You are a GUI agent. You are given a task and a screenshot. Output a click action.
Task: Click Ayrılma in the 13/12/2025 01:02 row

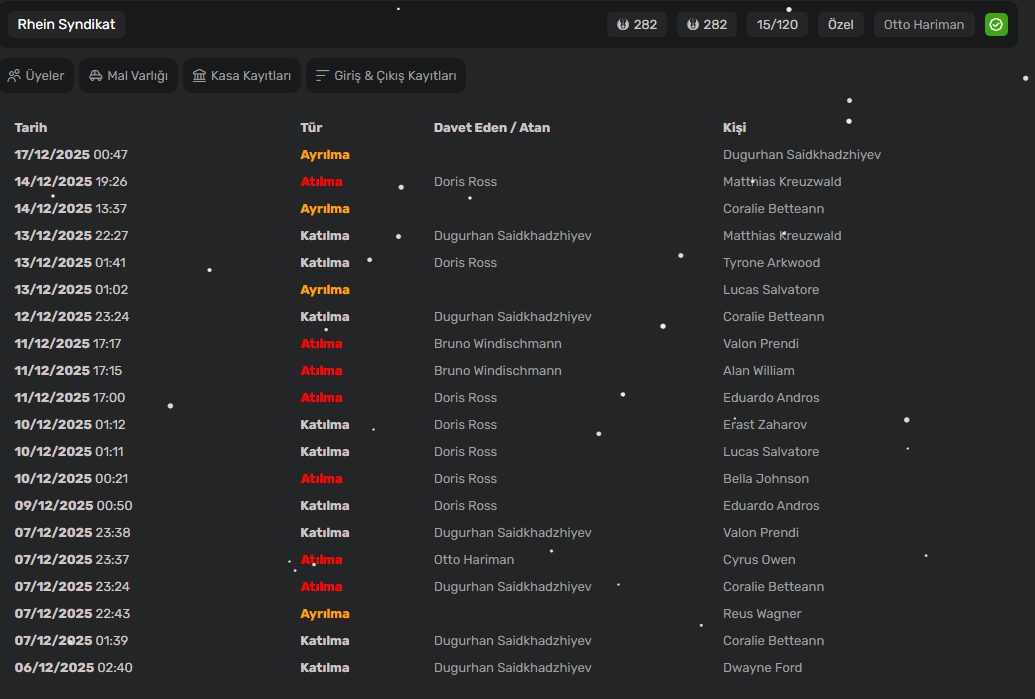click(x=325, y=290)
